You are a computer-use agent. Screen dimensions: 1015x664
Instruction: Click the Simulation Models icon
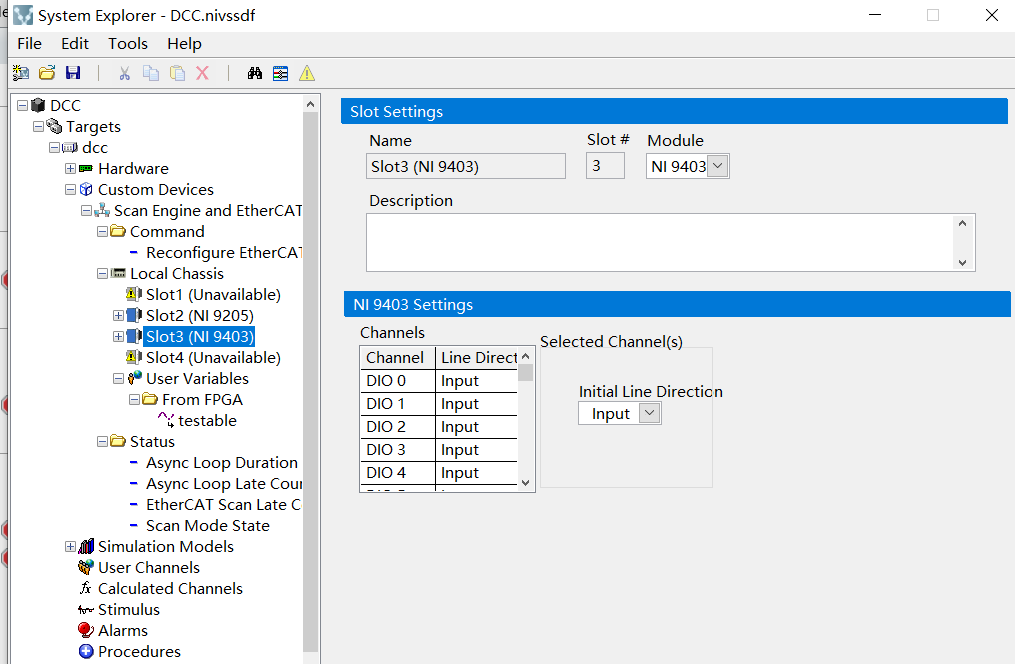85,546
